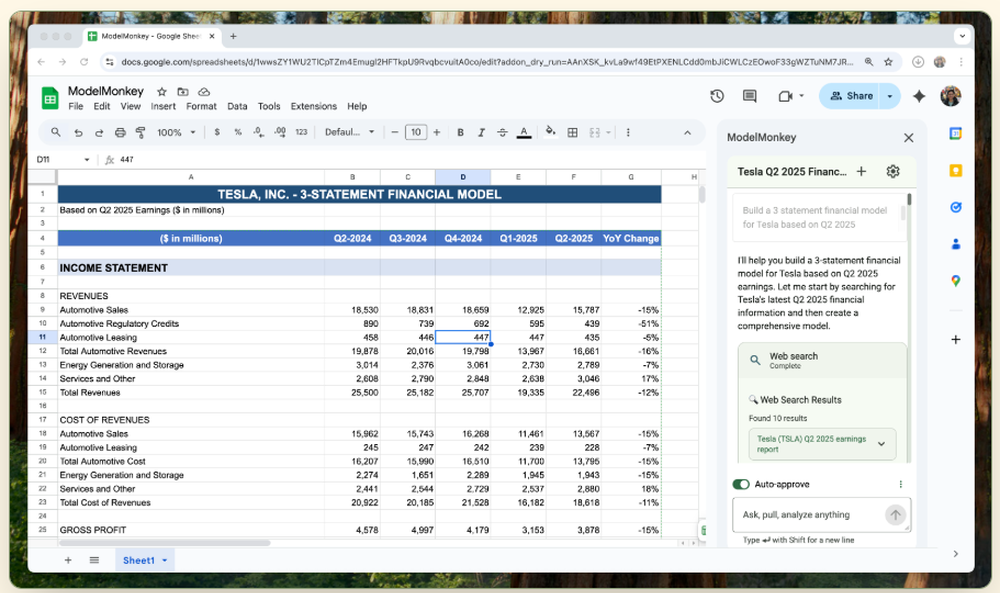This screenshot has height=593, width=1000.
Task: Start new ModelMonkey chat with plus
Action: tap(862, 172)
